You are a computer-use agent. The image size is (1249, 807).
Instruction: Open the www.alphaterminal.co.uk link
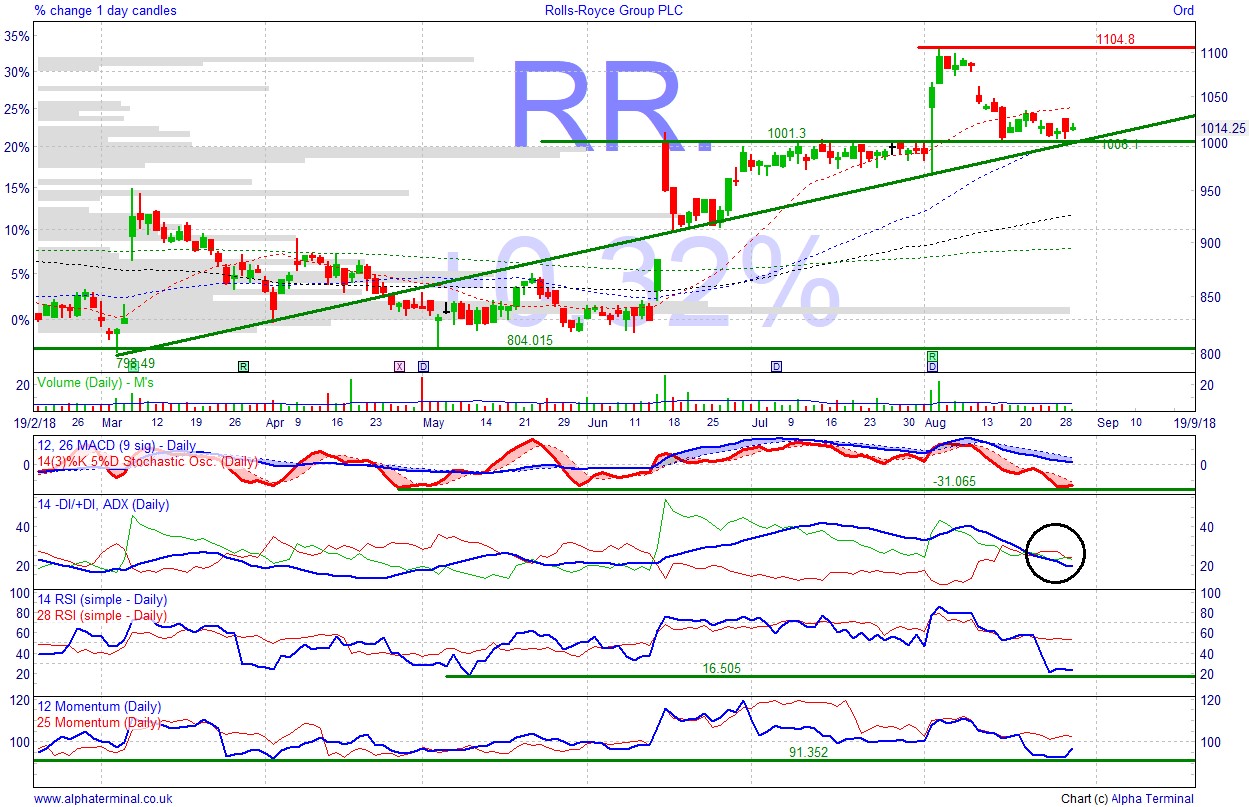click(103, 799)
